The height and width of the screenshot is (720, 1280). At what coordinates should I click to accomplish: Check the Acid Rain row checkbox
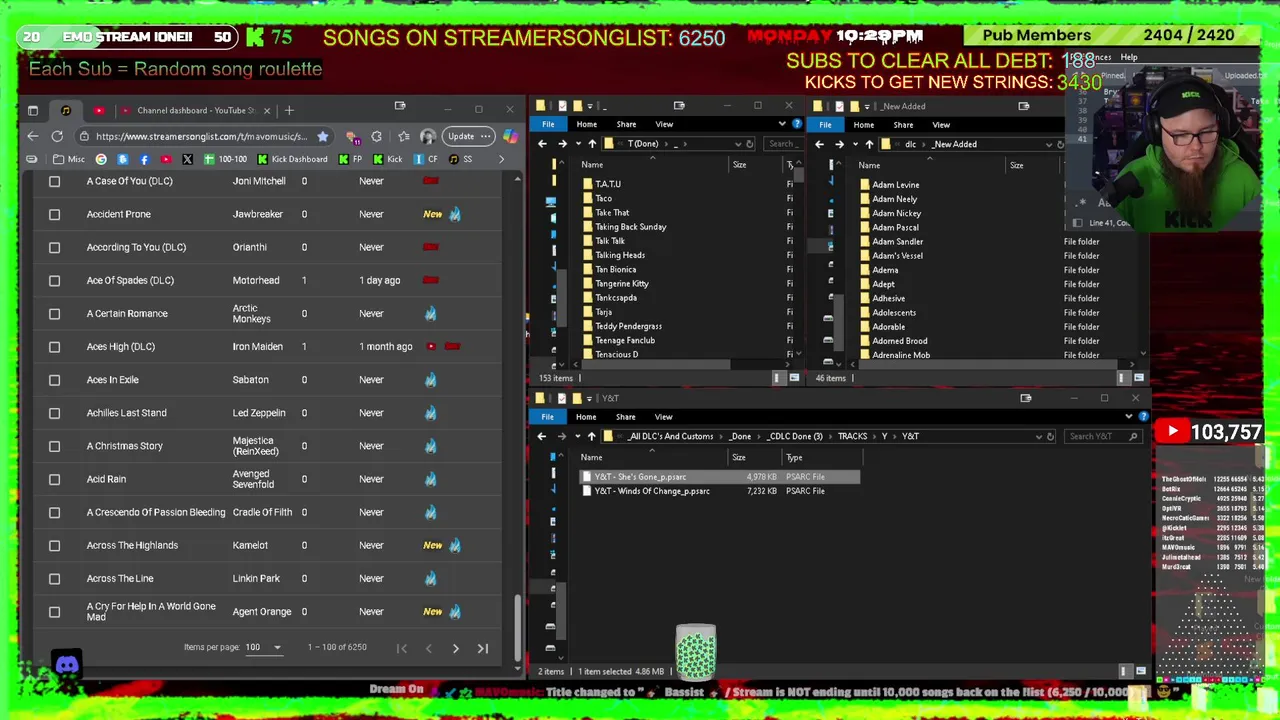pyautogui.click(x=55, y=479)
